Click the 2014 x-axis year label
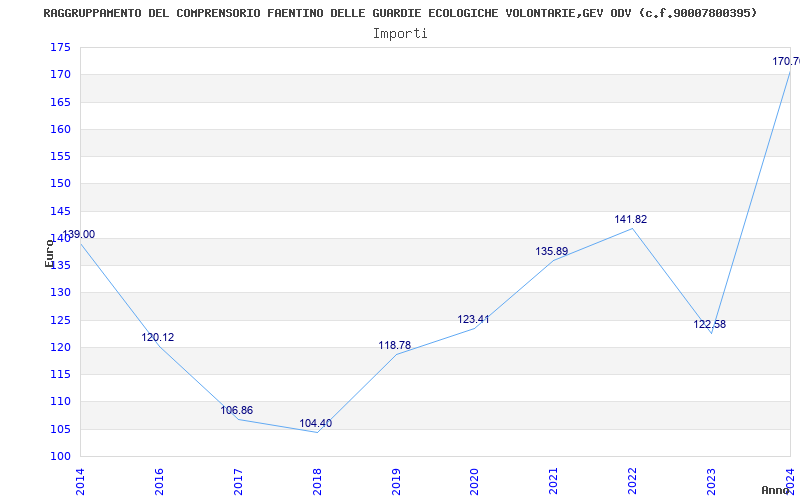 click(80, 482)
